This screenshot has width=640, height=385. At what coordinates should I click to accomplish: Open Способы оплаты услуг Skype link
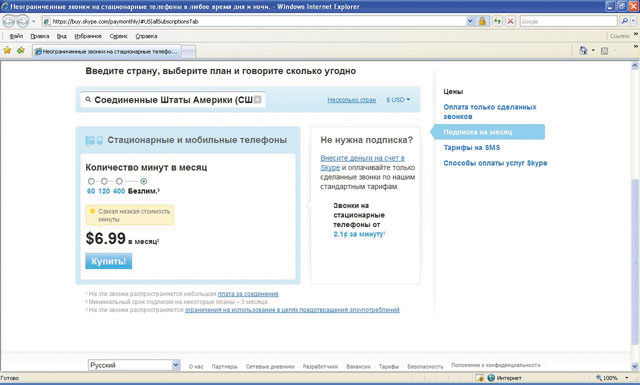point(495,163)
